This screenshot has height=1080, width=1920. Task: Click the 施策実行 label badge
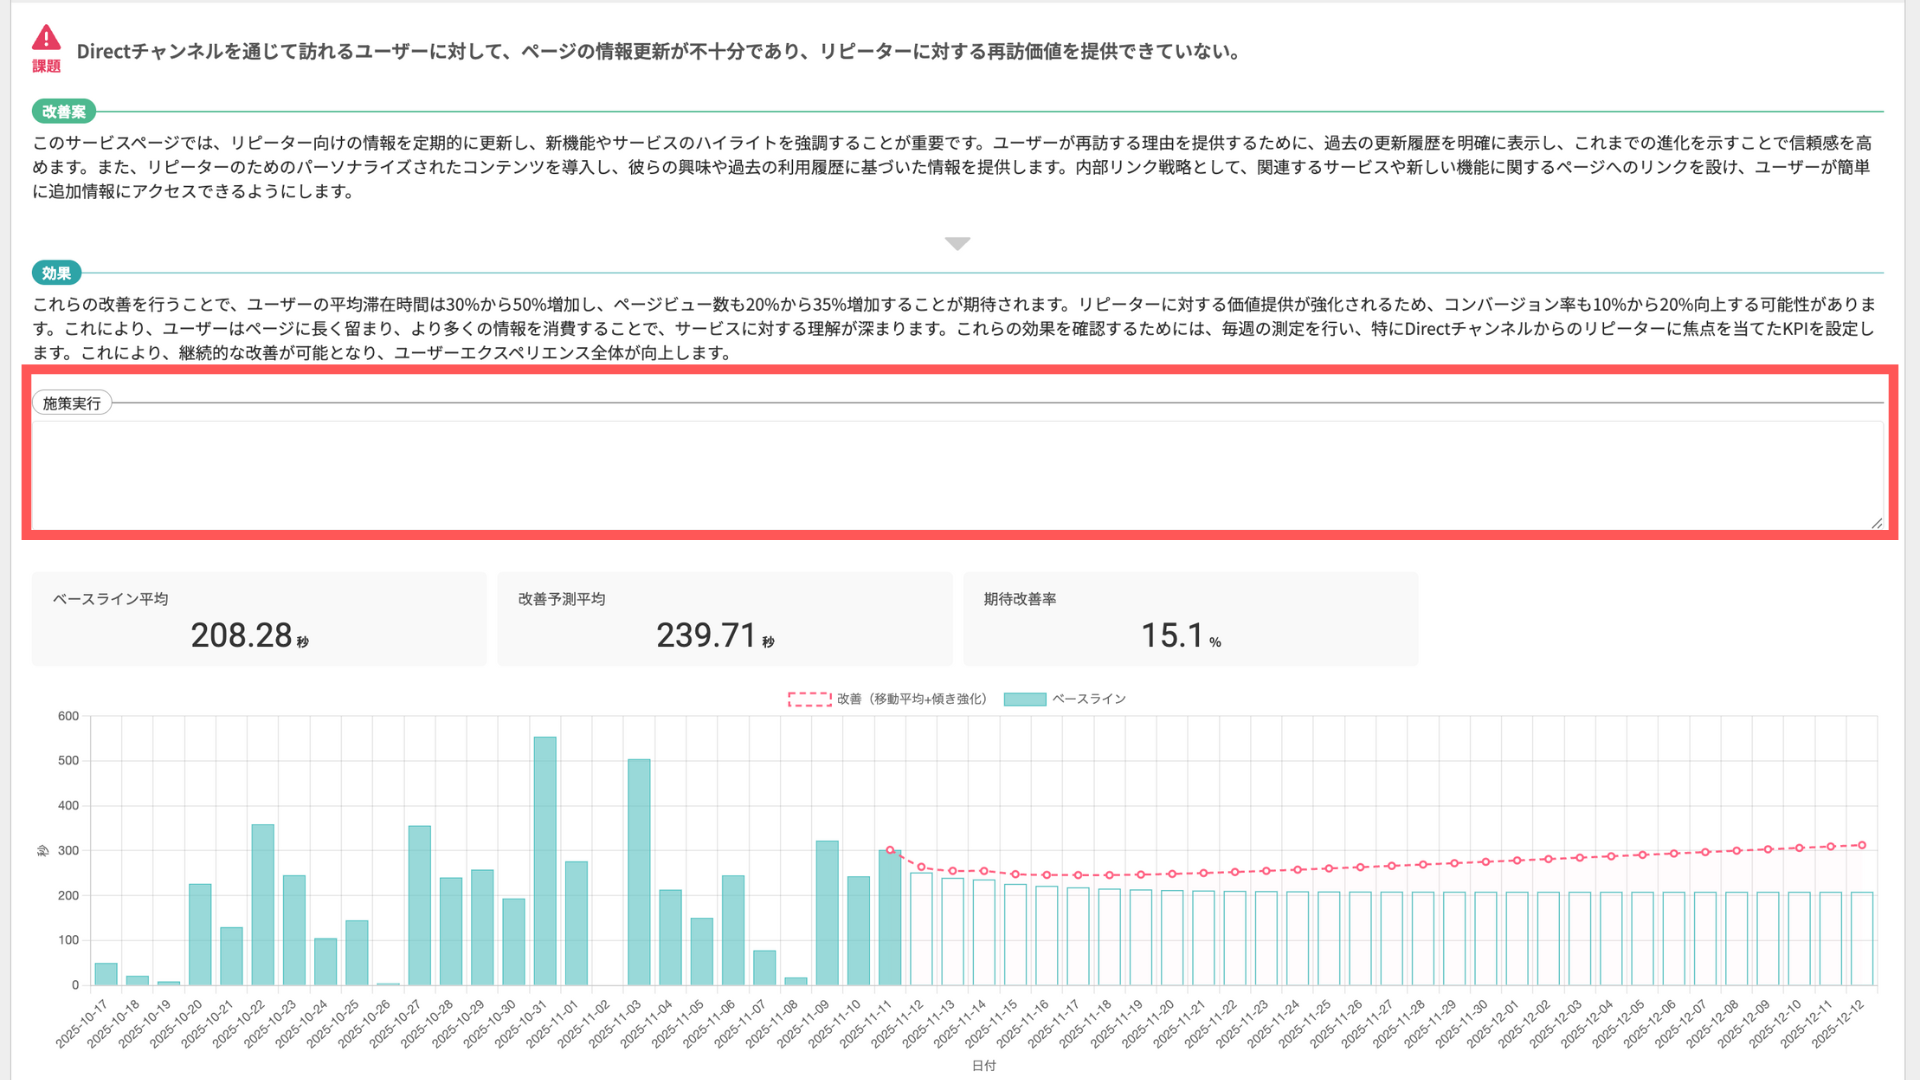click(72, 403)
